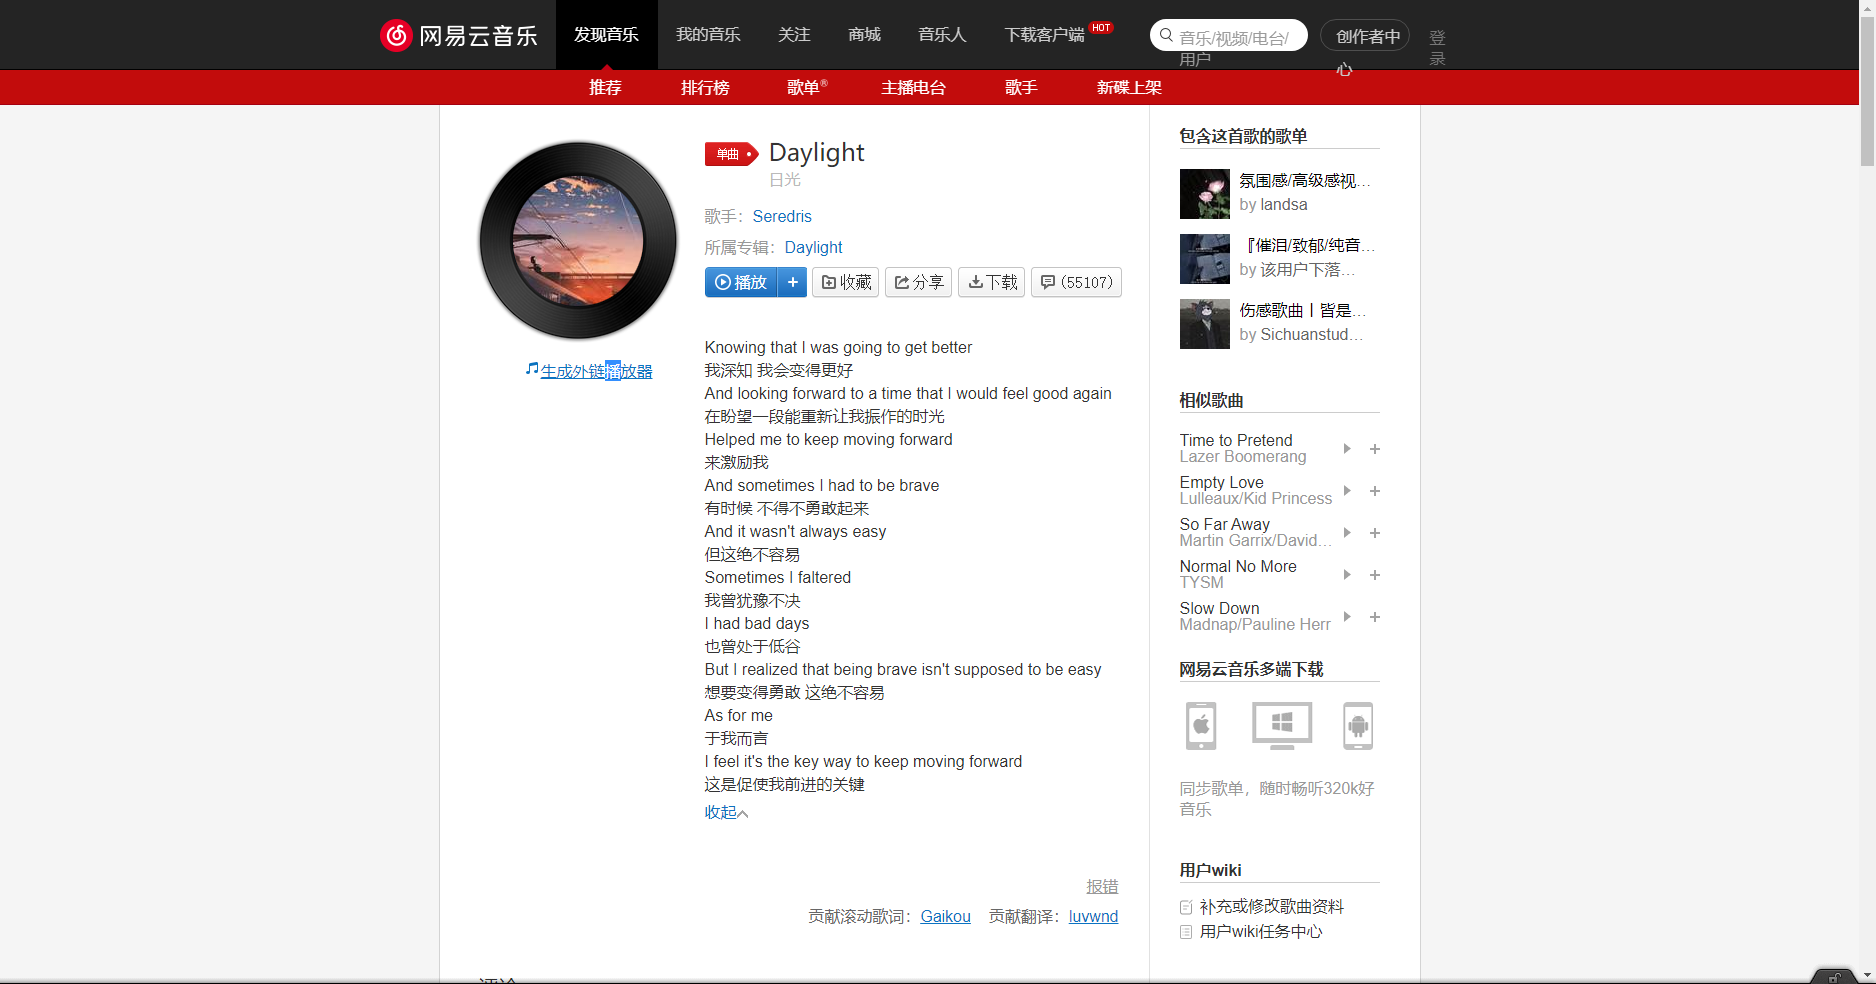The image size is (1876, 984).
Task: Open Normal No More song title
Action: [1238, 566]
